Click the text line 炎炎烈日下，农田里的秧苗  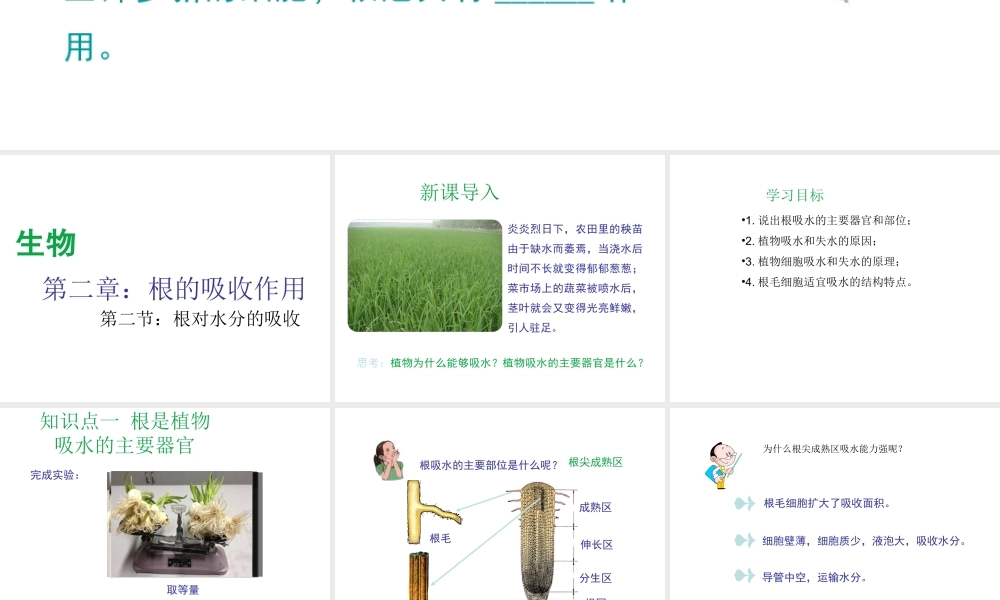coord(575,229)
